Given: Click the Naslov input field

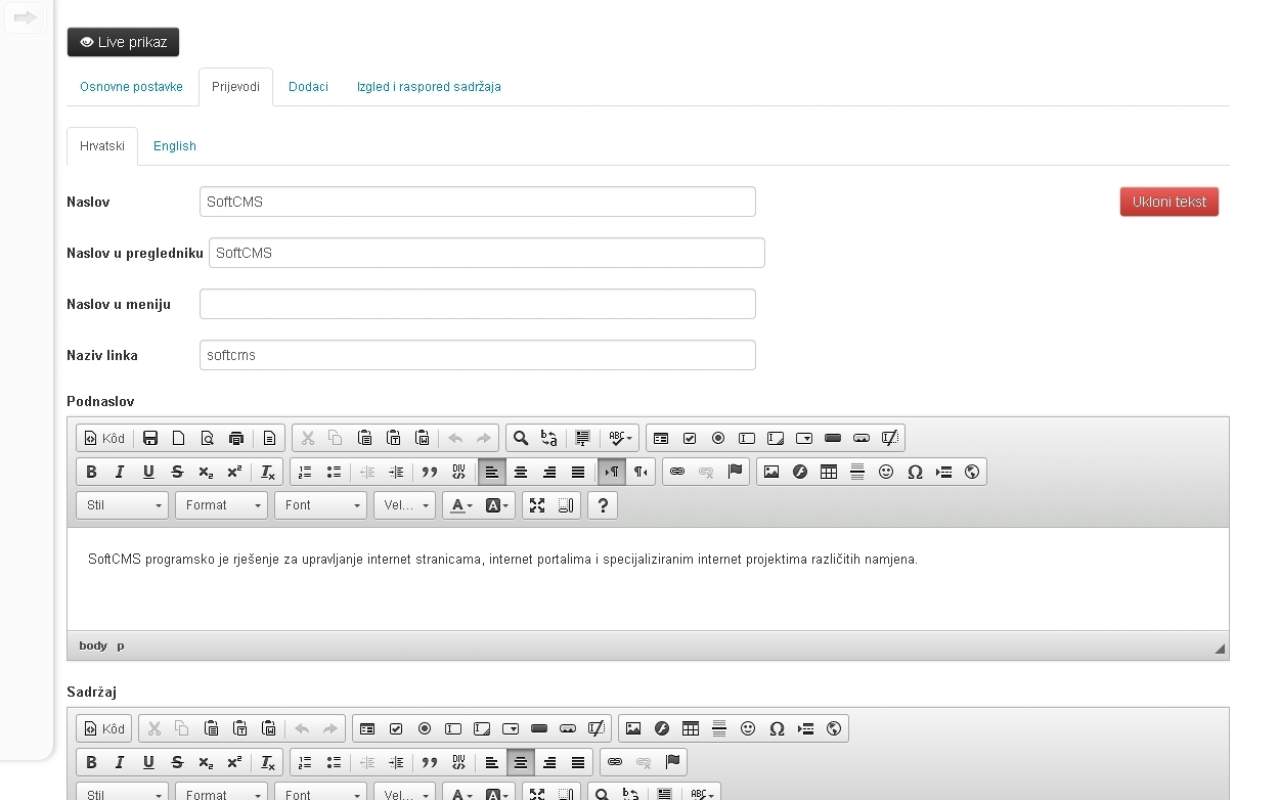Looking at the screenshot, I should coord(478,201).
